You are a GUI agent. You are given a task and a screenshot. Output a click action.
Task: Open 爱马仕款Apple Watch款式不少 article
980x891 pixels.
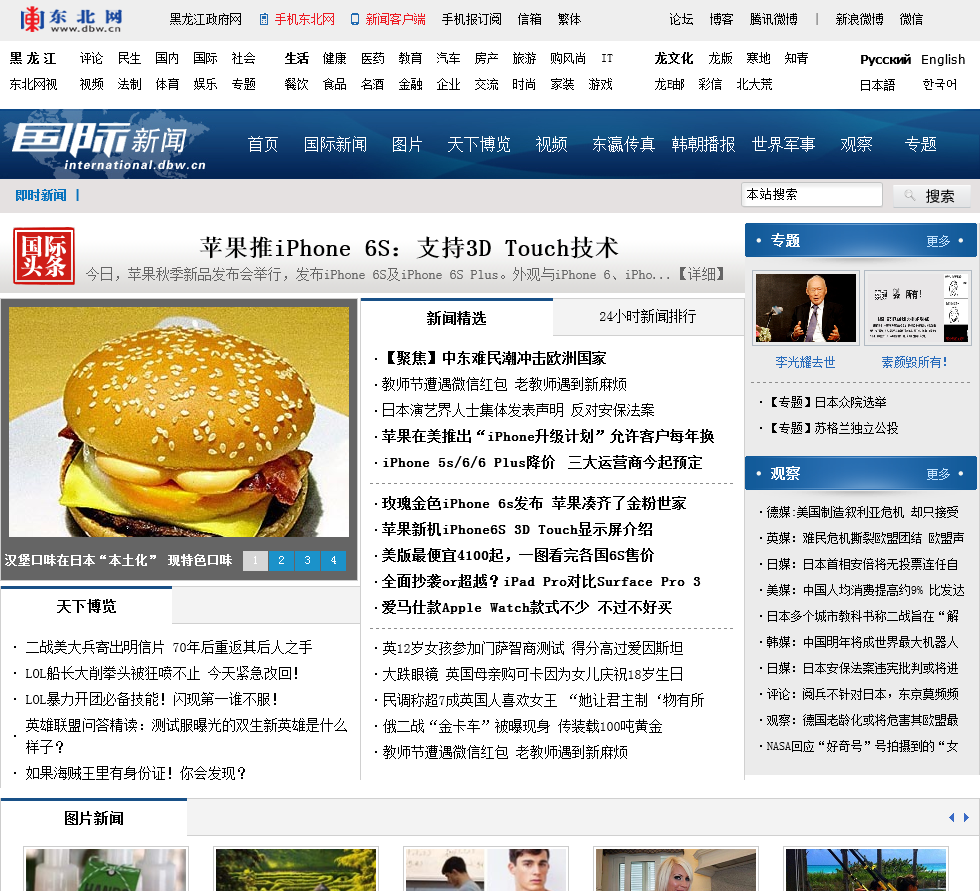(x=527, y=608)
